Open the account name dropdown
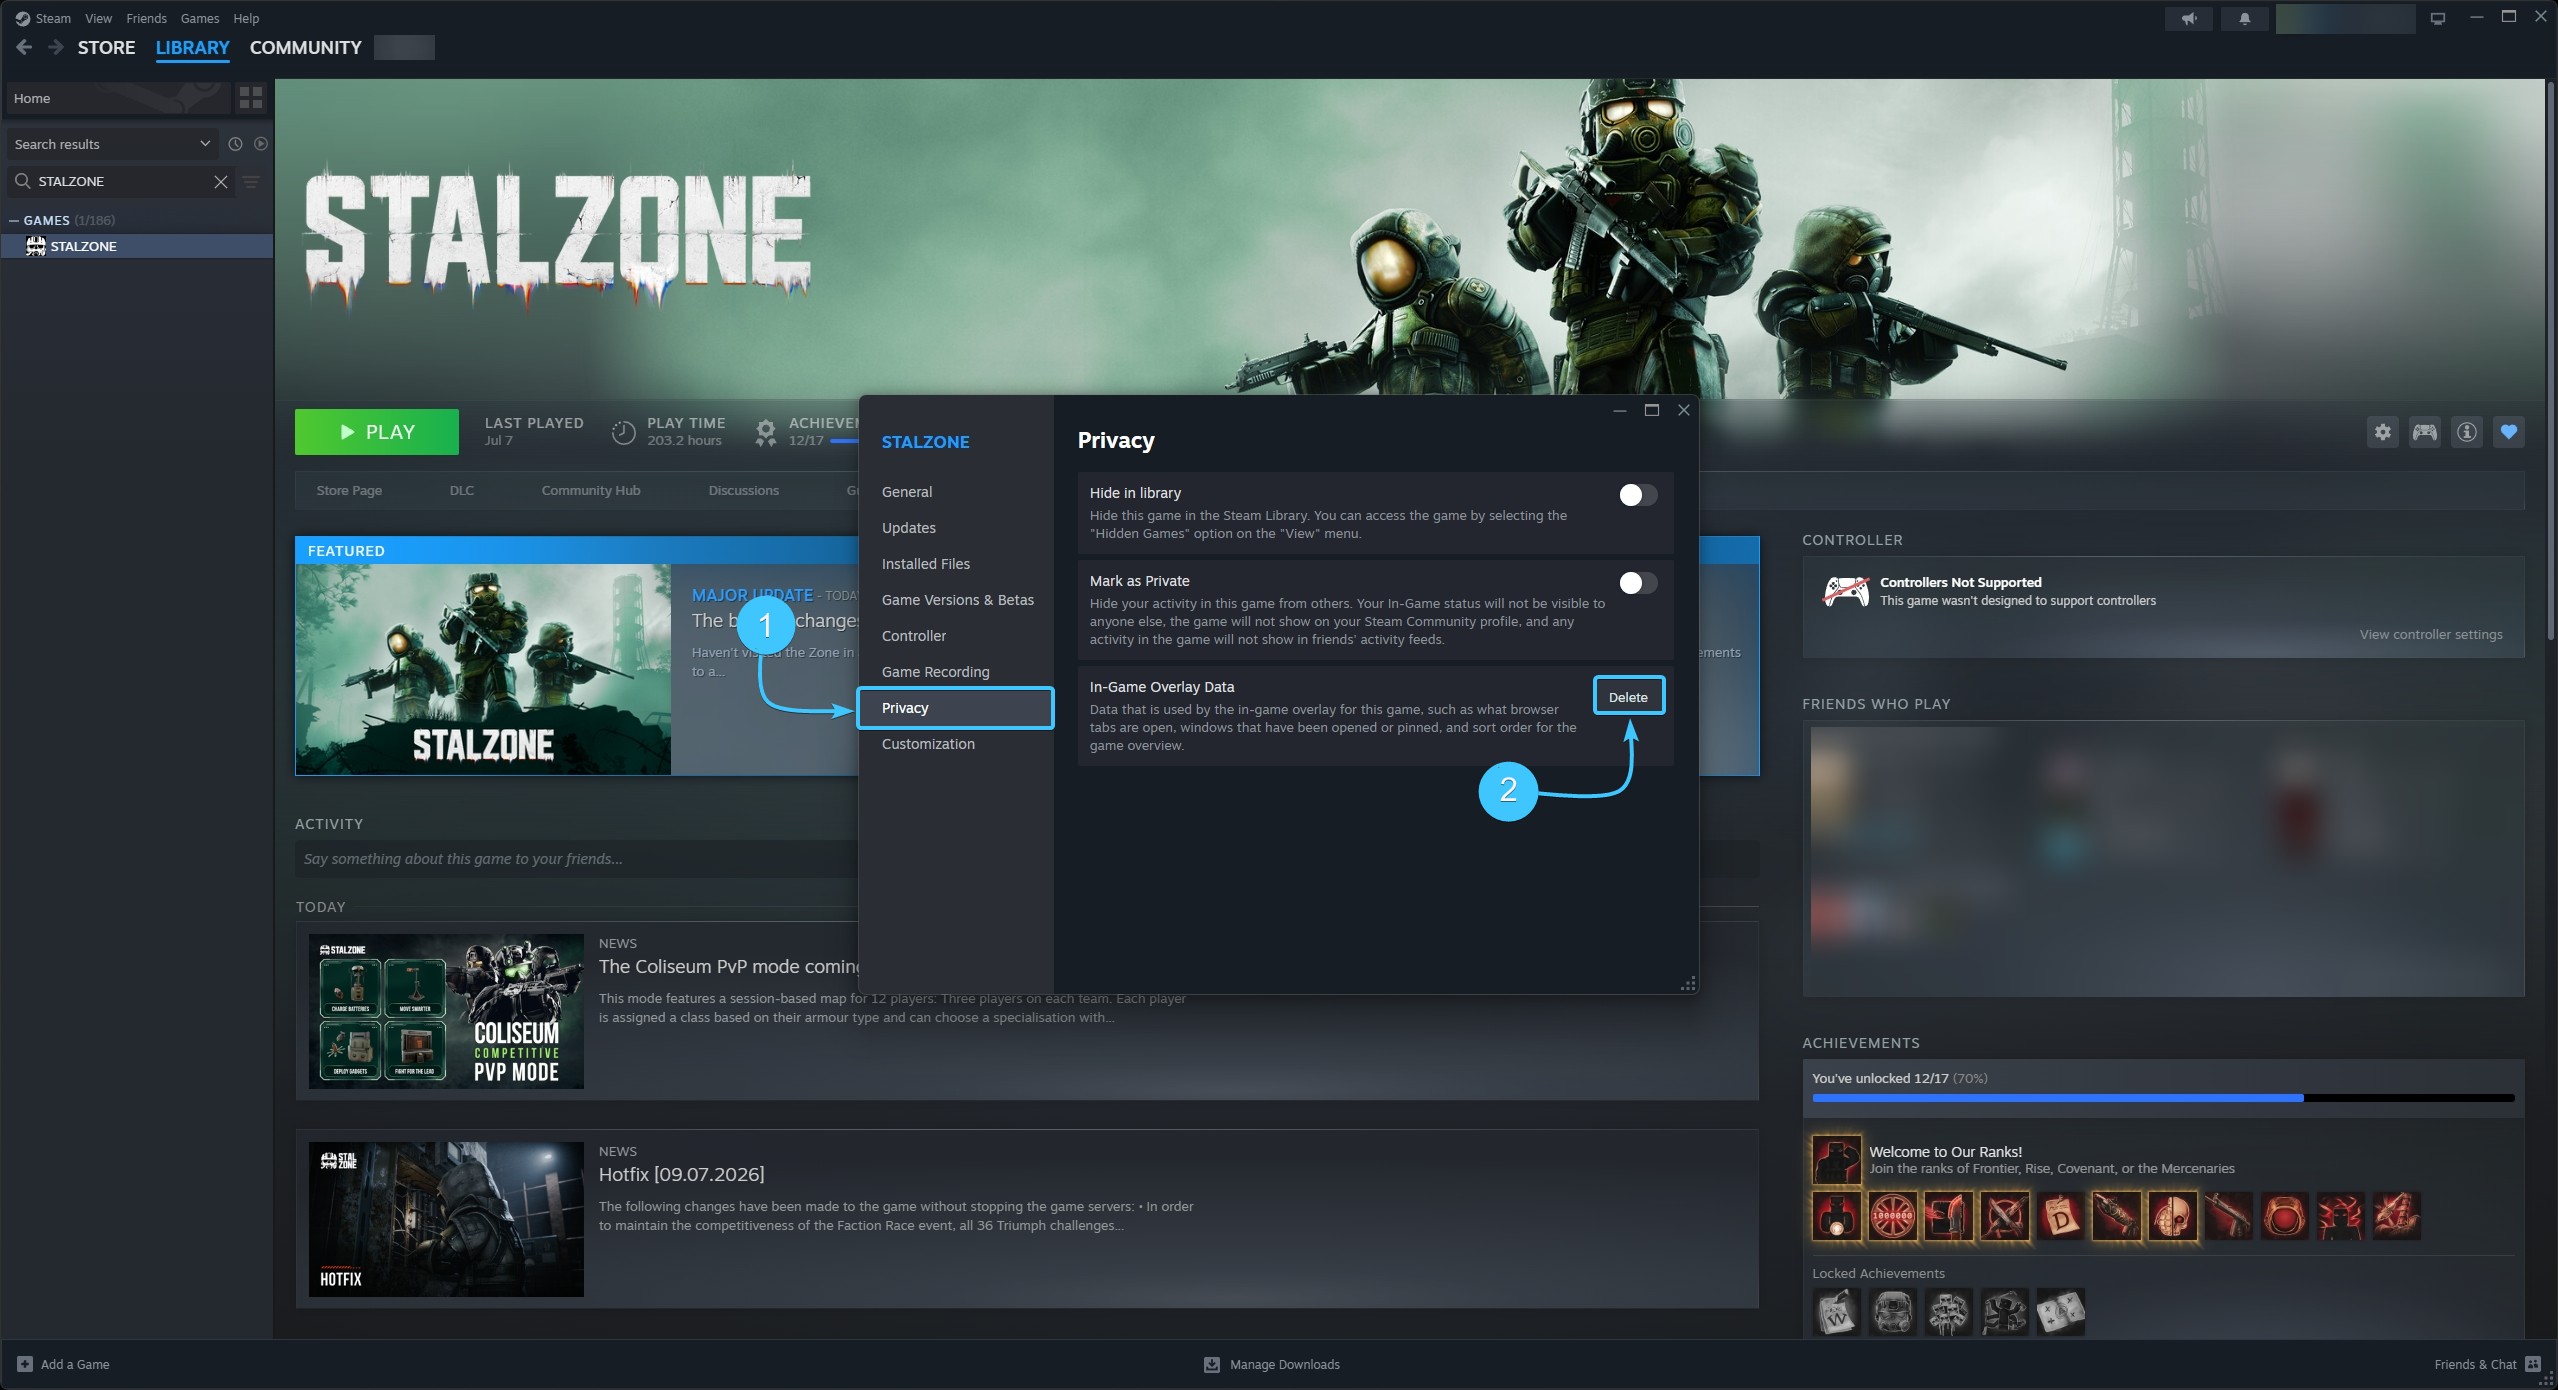The height and width of the screenshot is (1390, 2558). point(2345,19)
